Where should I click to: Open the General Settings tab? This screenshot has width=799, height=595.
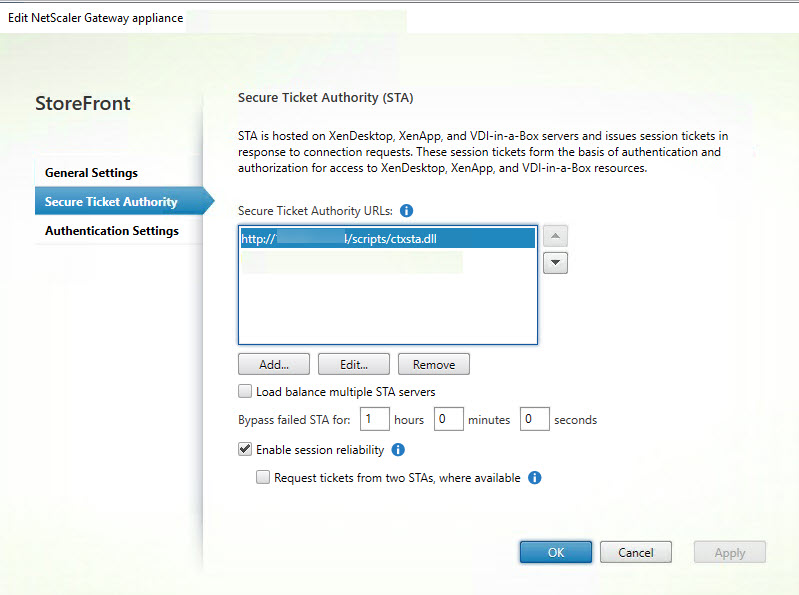pyautogui.click(x=91, y=173)
